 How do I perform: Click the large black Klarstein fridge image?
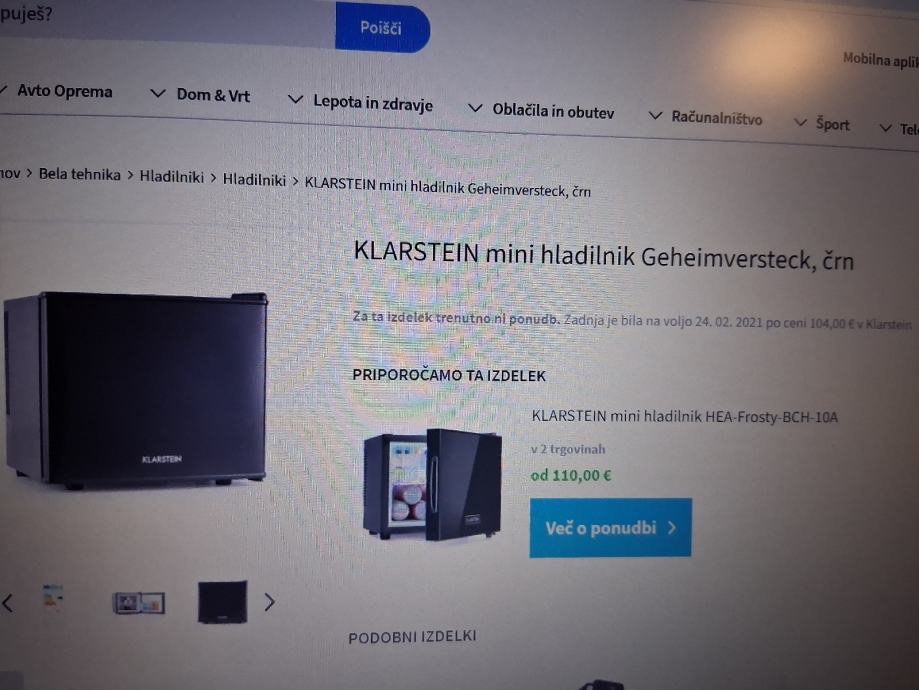[x=136, y=390]
